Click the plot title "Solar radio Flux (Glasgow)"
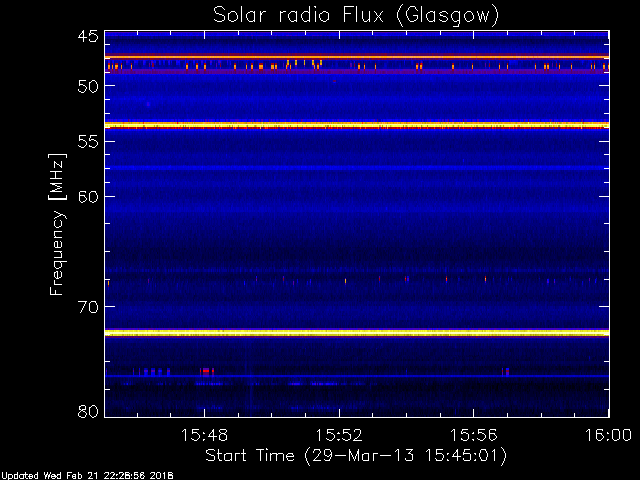Image resolution: width=640 pixels, height=480 pixels. pyautogui.click(x=356, y=16)
